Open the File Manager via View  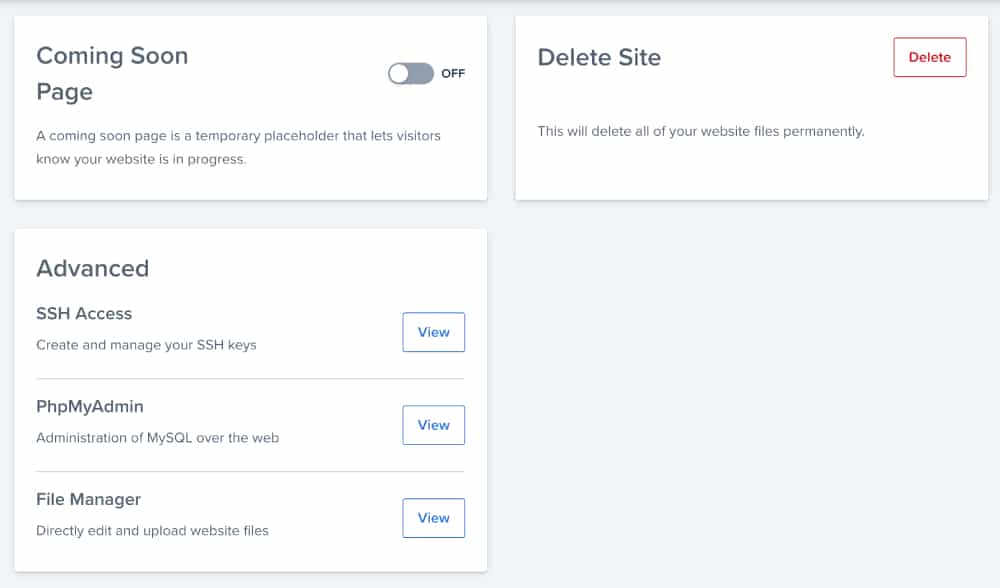click(433, 517)
